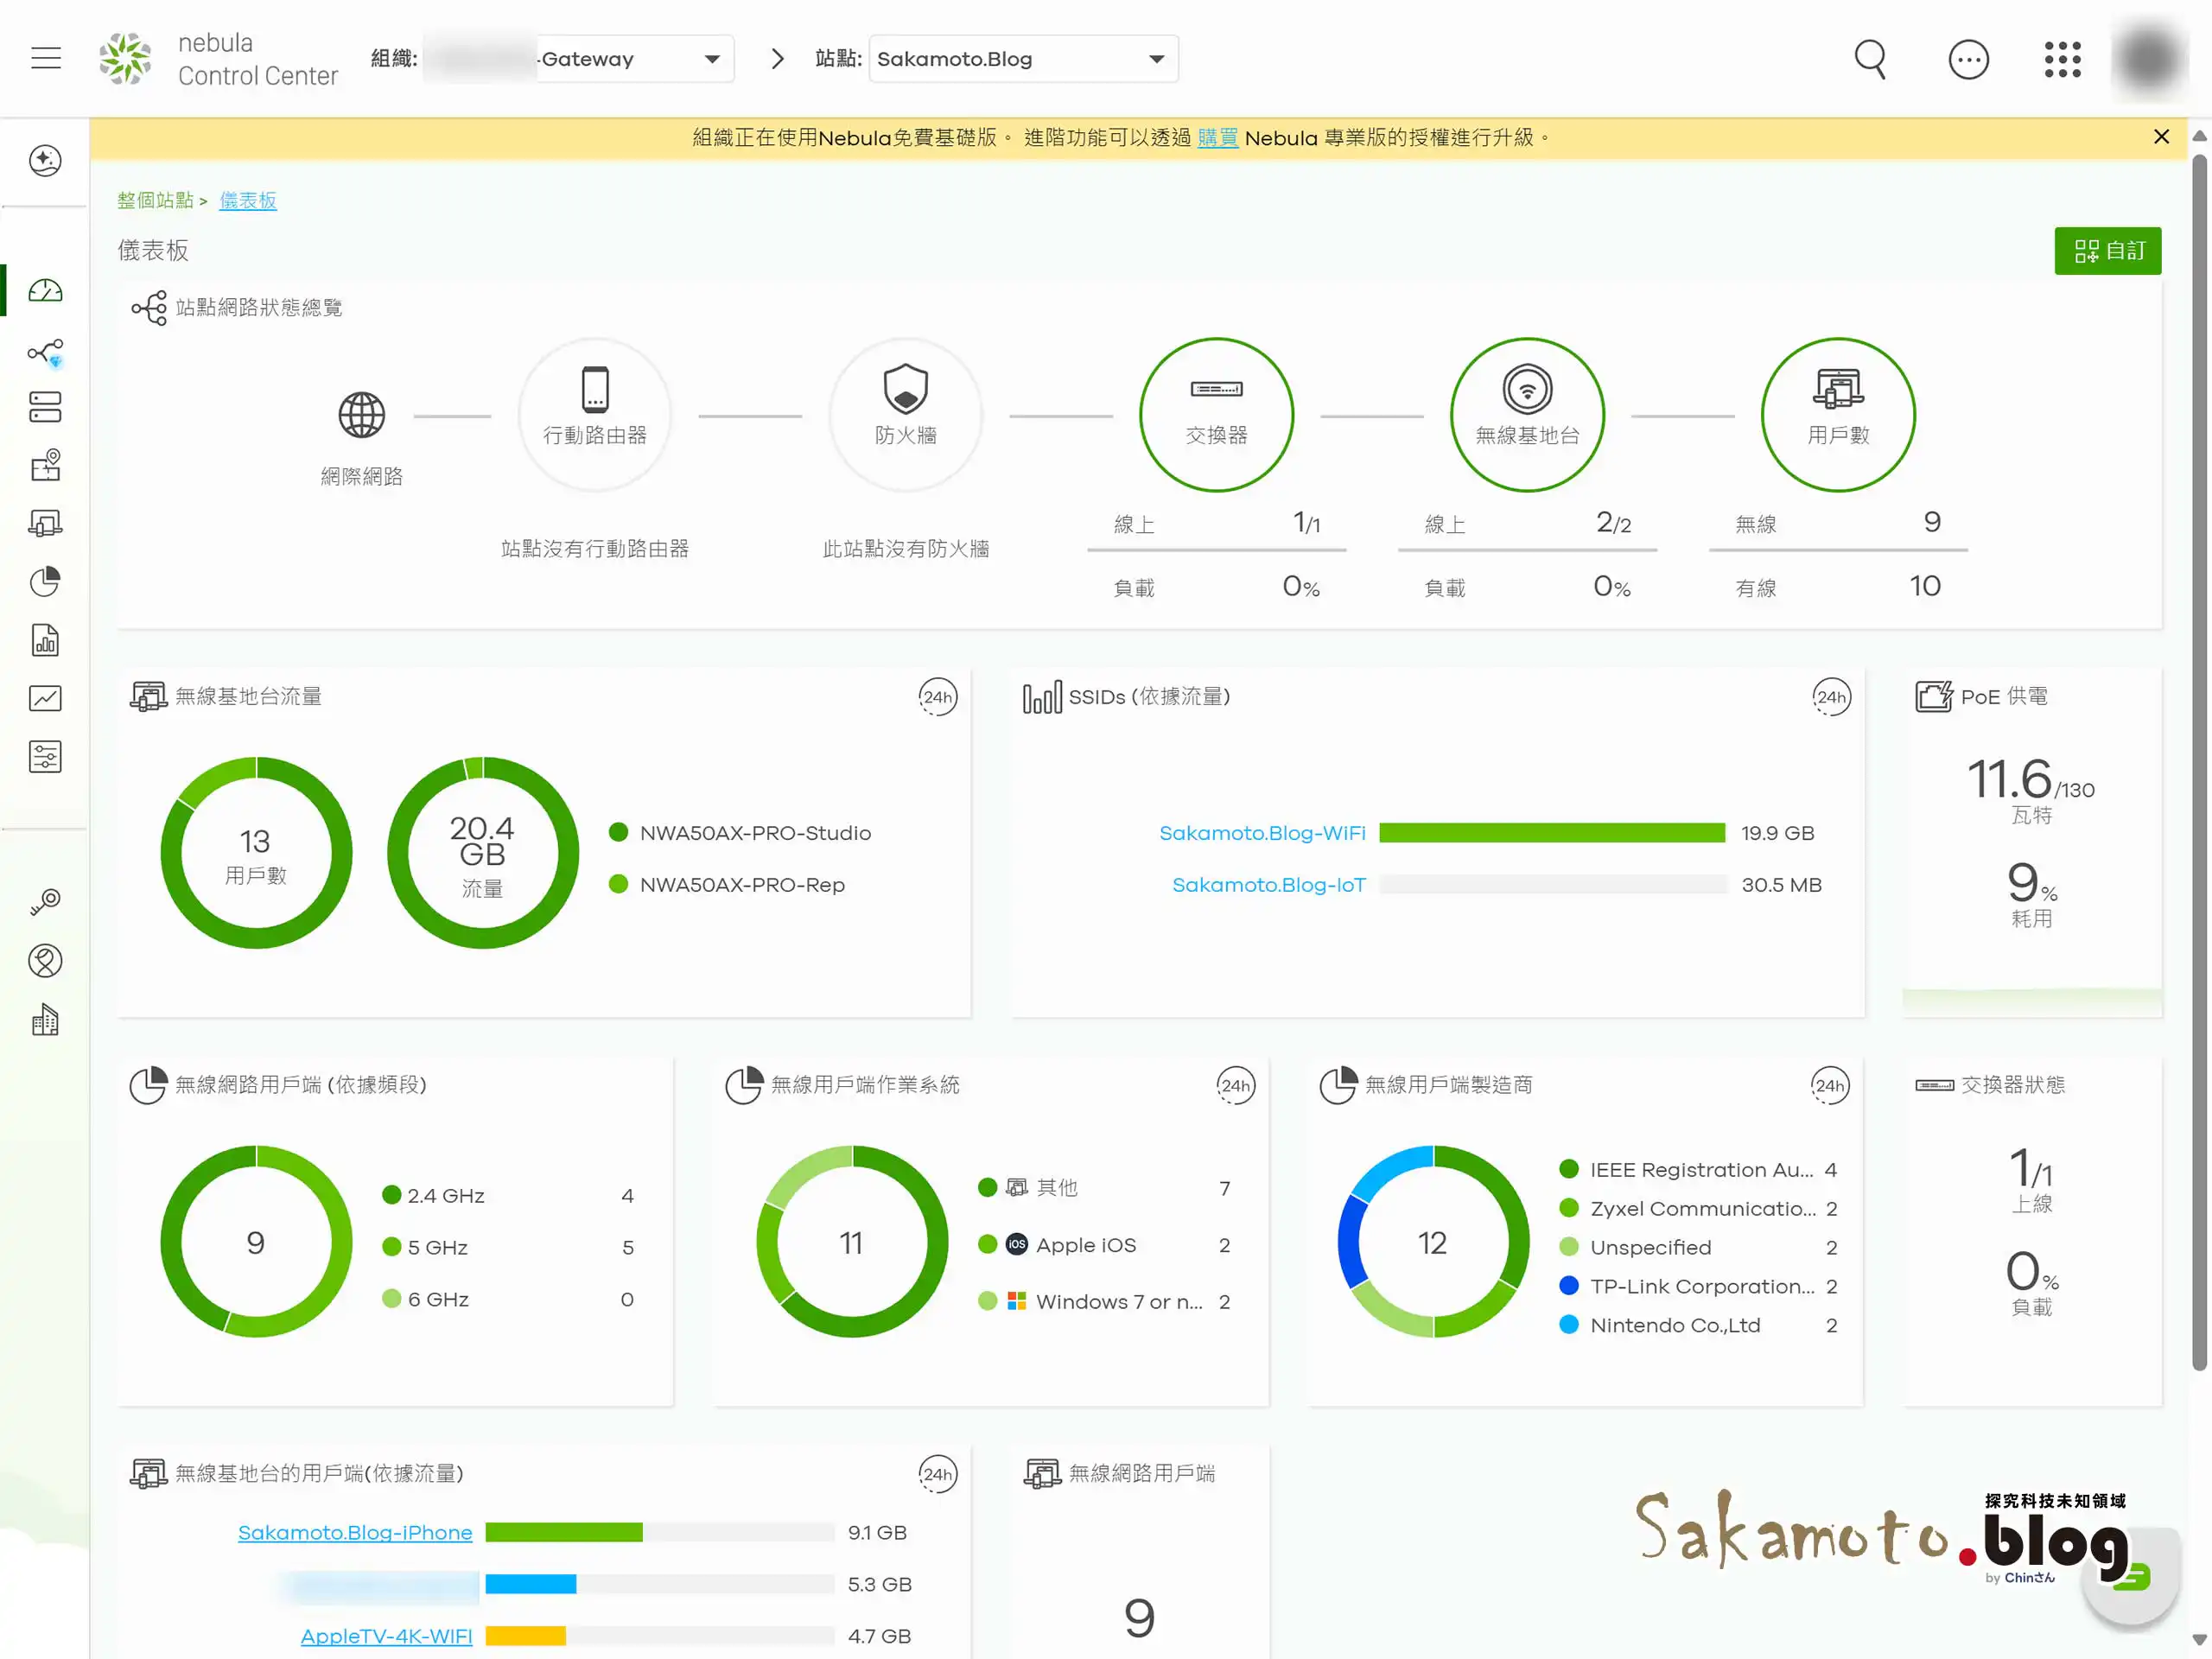
Task: Open the topology sidebar icon
Action: point(45,352)
